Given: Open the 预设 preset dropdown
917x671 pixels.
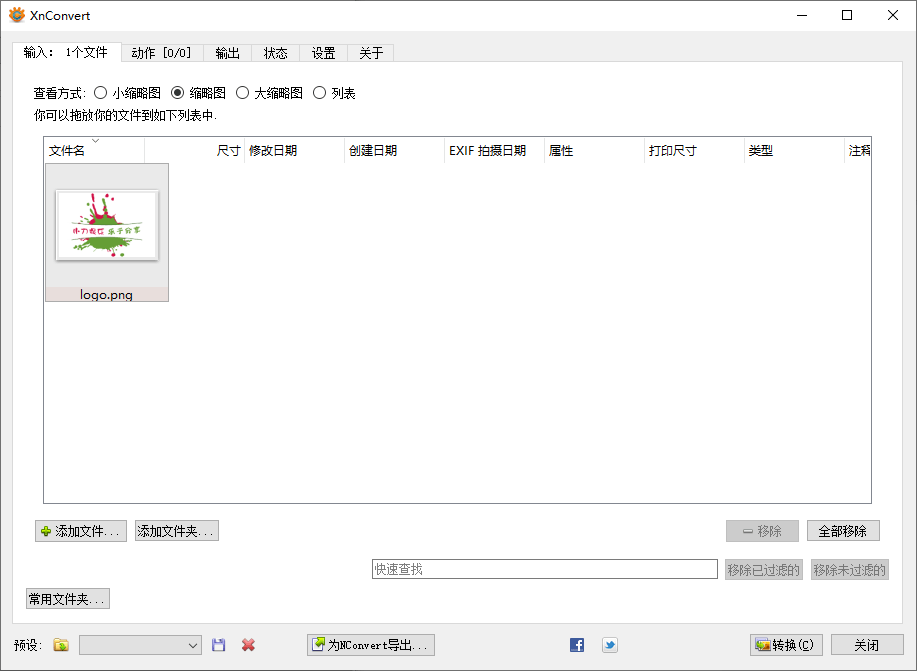Looking at the screenshot, I should click(x=140, y=645).
